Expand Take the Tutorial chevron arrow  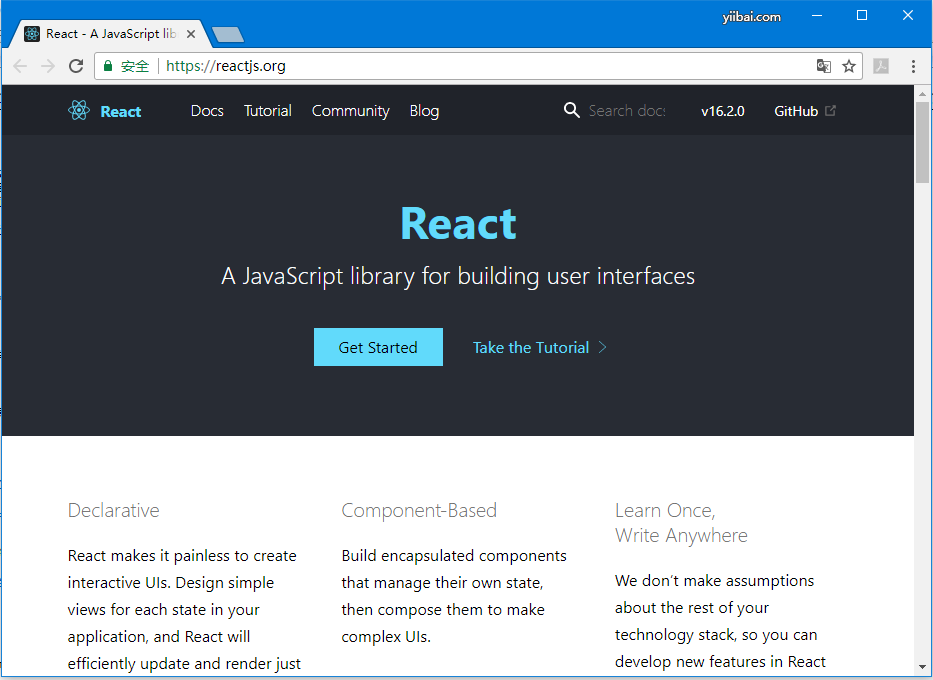click(602, 346)
